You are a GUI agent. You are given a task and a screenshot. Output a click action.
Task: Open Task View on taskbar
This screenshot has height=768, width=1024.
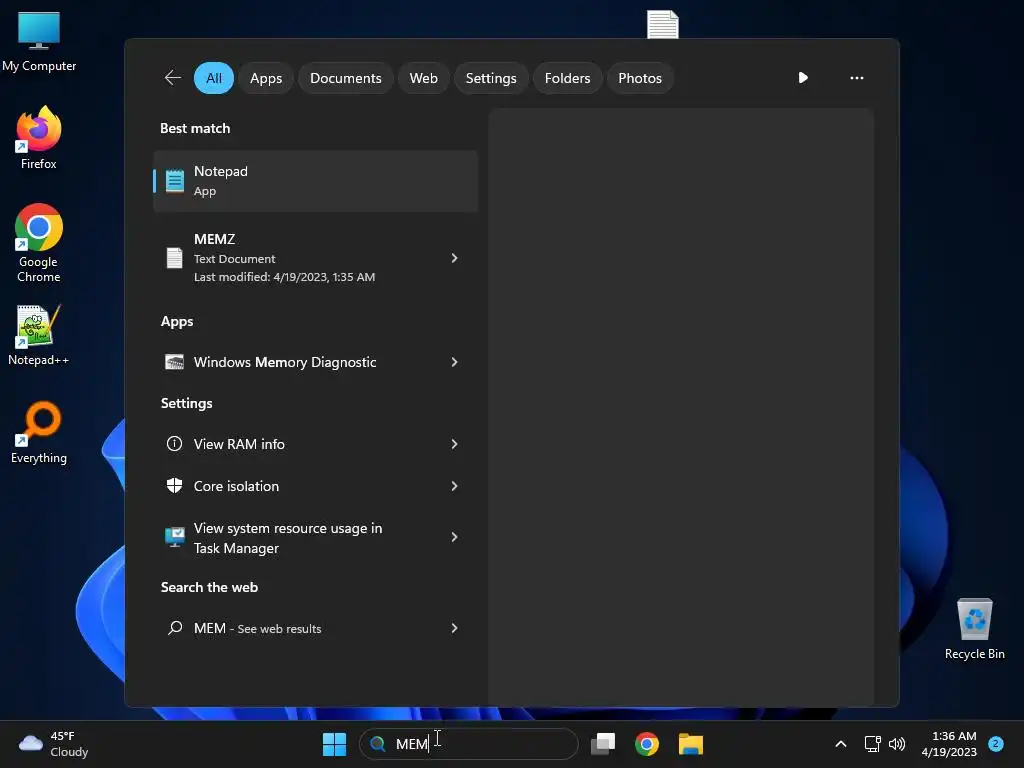[603, 744]
